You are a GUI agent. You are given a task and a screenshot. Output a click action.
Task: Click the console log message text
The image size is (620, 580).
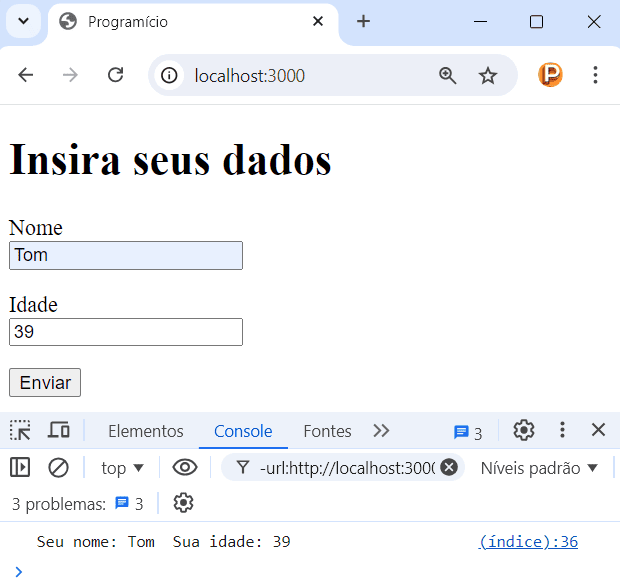[x=163, y=542]
